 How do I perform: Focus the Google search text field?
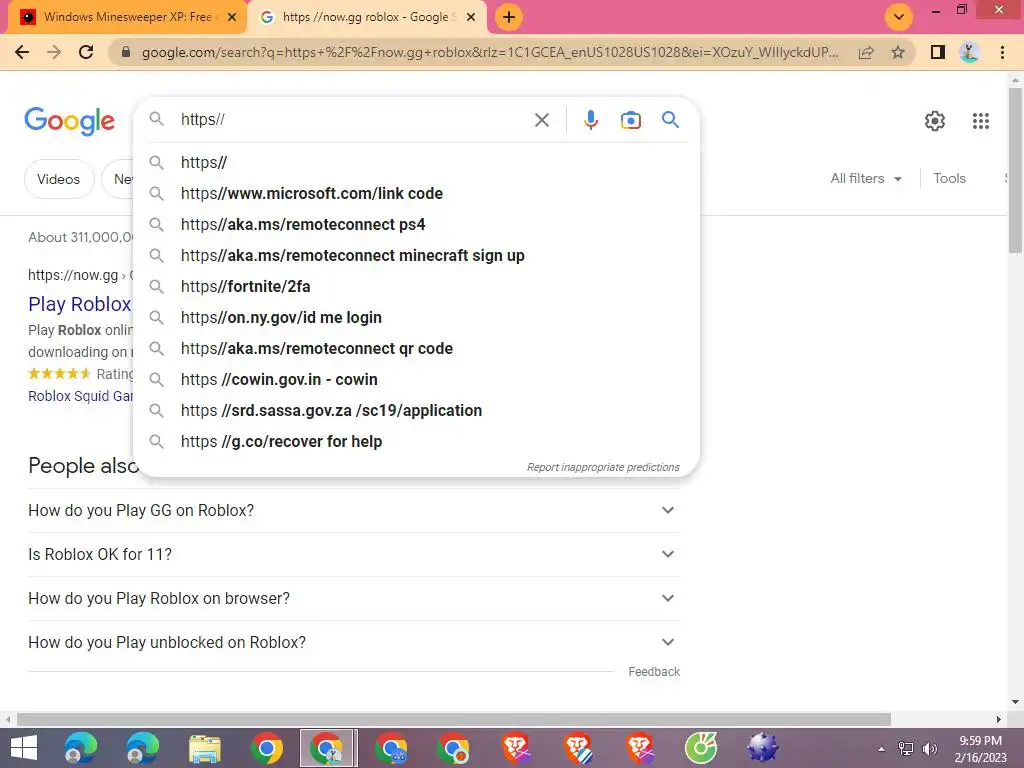pyautogui.click(x=353, y=120)
